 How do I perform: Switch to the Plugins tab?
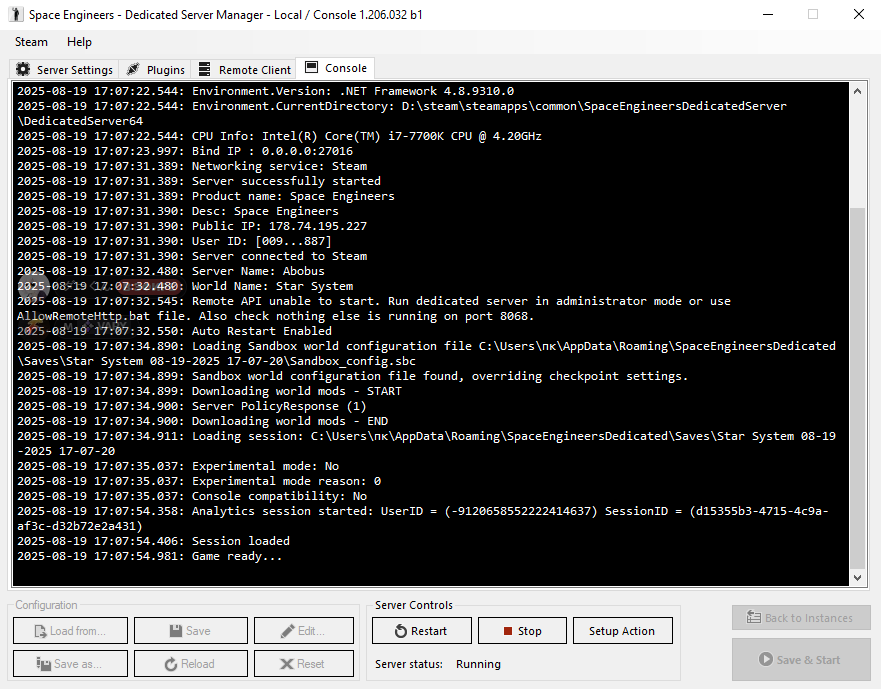coord(156,70)
